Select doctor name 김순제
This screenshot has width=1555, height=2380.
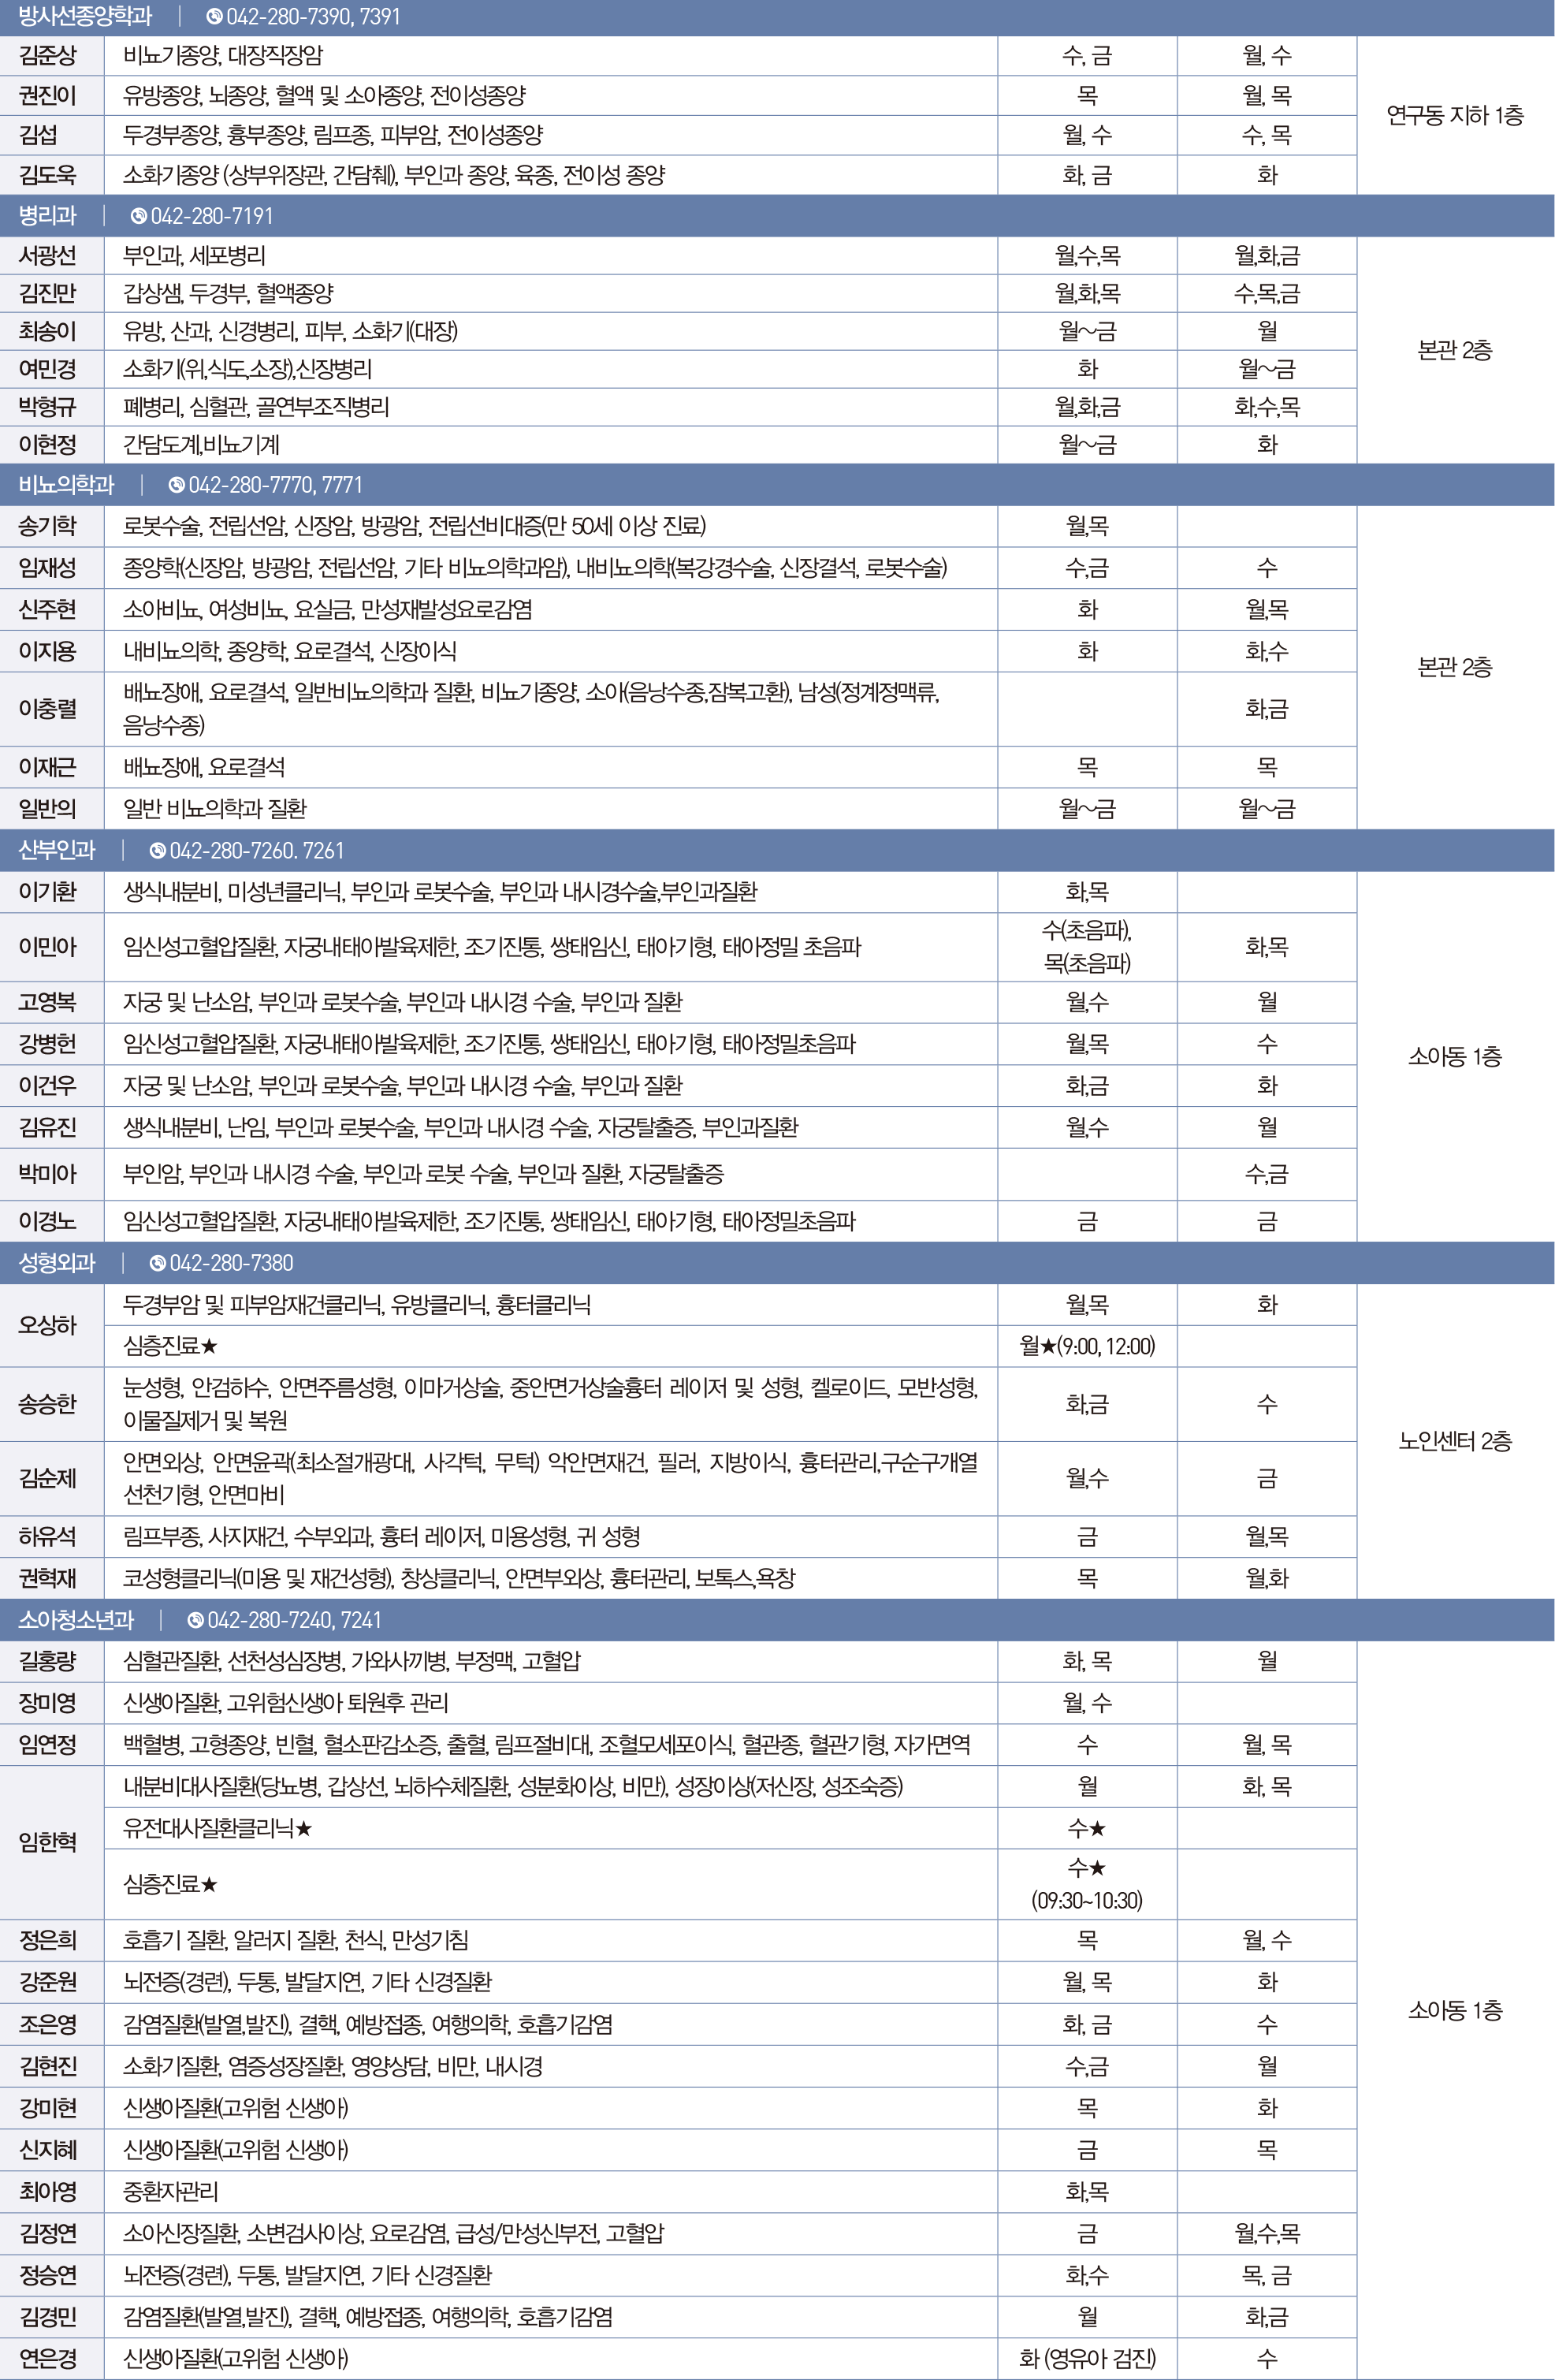tap(47, 1478)
